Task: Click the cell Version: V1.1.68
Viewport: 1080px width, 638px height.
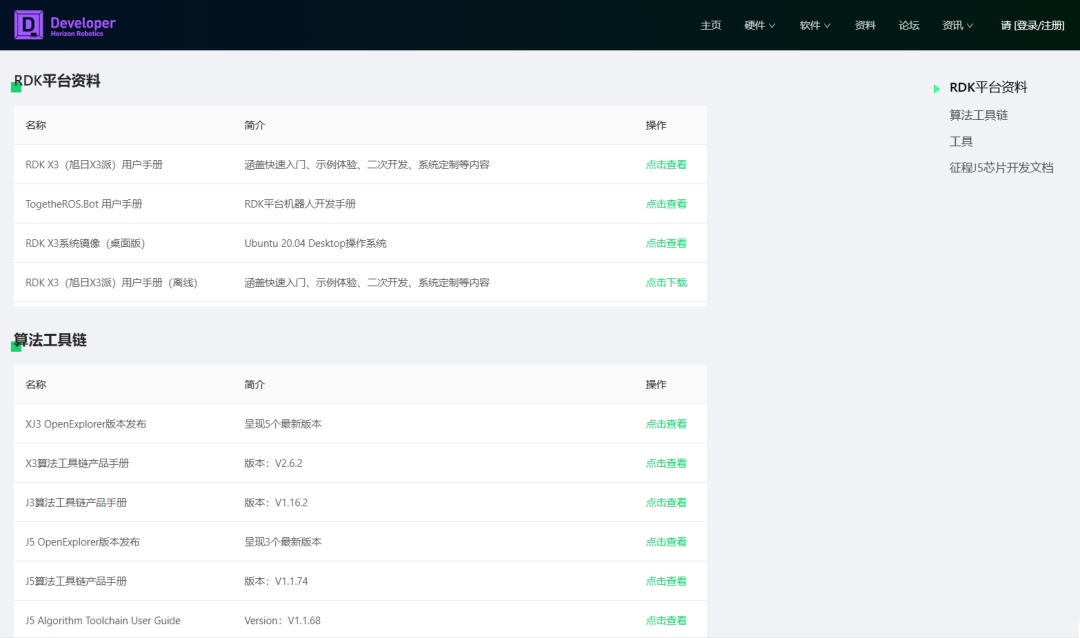Action: tap(282, 620)
